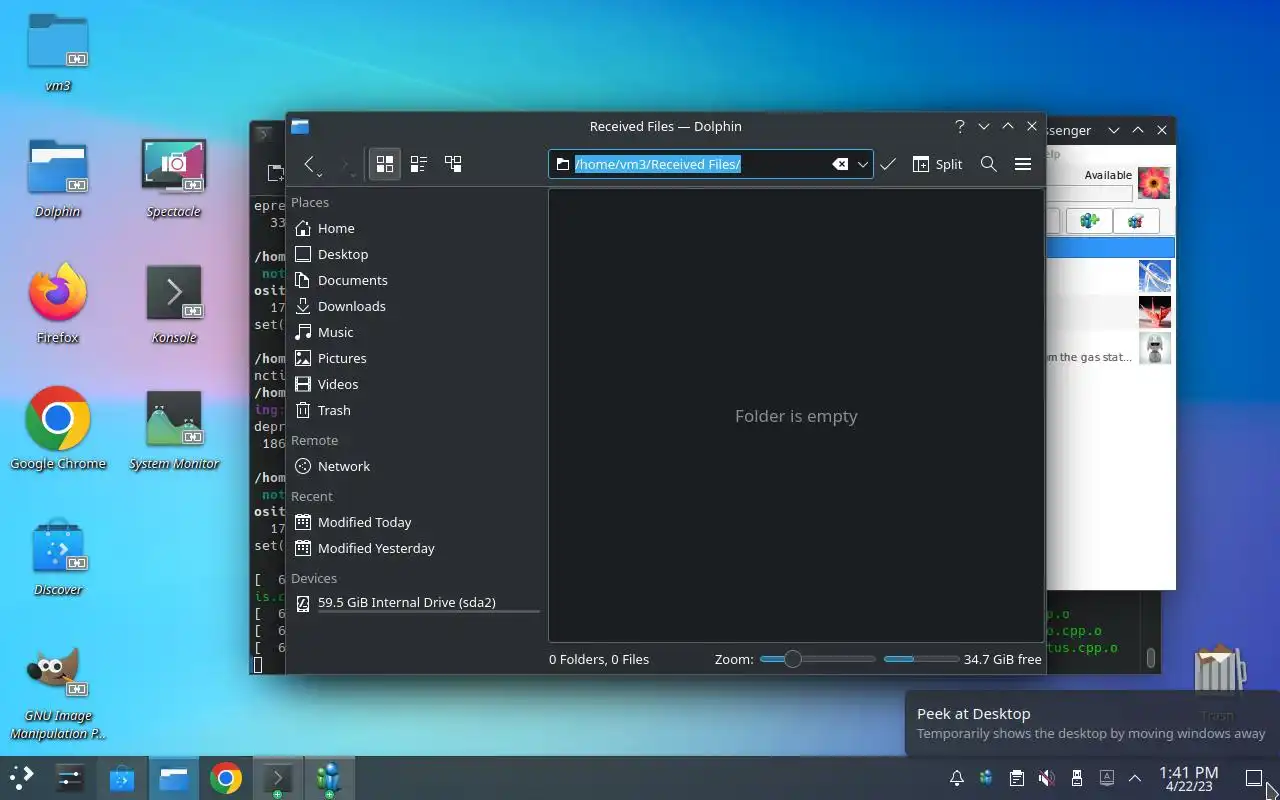Click messenger icon in system tray
This screenshot has width=1280, height=800.
(x=987, y=778)
